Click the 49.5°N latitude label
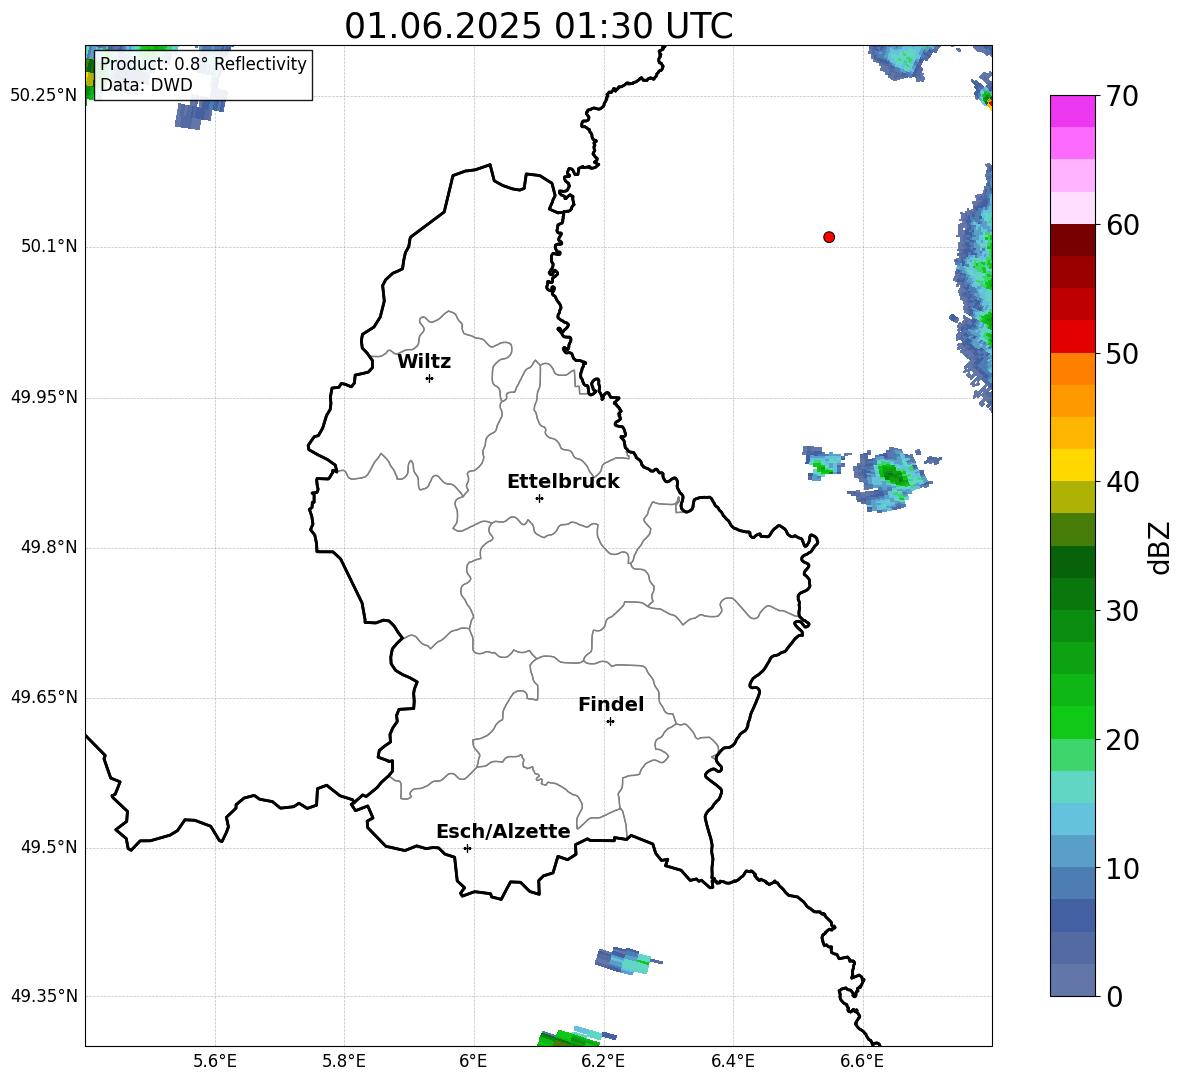Image resolution: width=1184 pixels, height=1081 pixels. (x=49, y=847)
